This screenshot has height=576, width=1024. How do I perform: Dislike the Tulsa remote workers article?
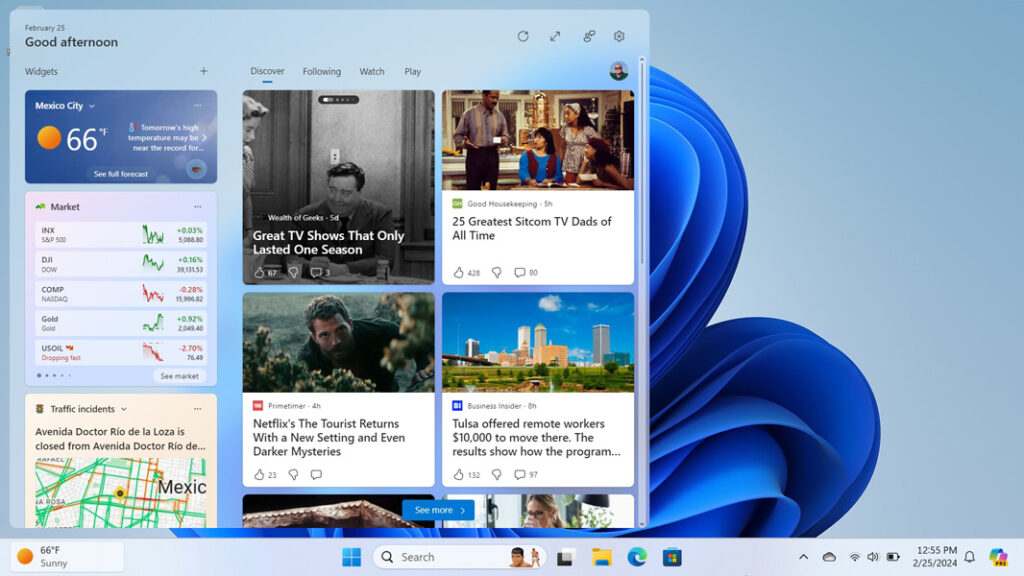[497, 475]
